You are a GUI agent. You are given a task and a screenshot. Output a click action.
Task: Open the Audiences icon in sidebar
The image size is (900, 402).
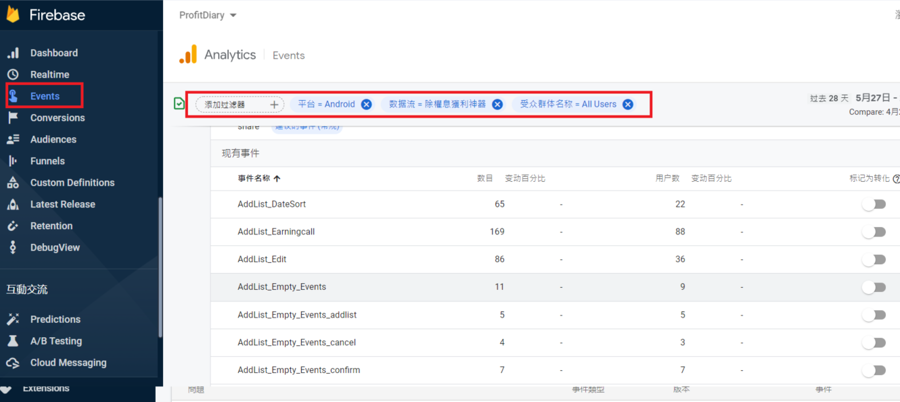13,140
